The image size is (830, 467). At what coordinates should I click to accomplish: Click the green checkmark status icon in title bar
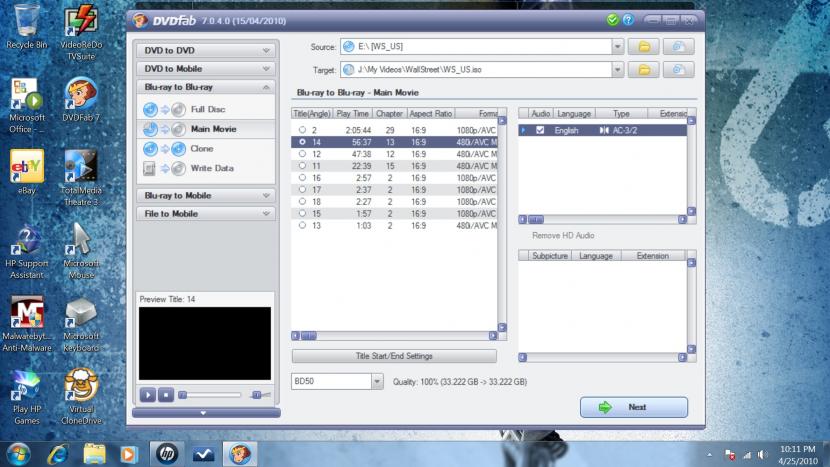click(612, 20)
